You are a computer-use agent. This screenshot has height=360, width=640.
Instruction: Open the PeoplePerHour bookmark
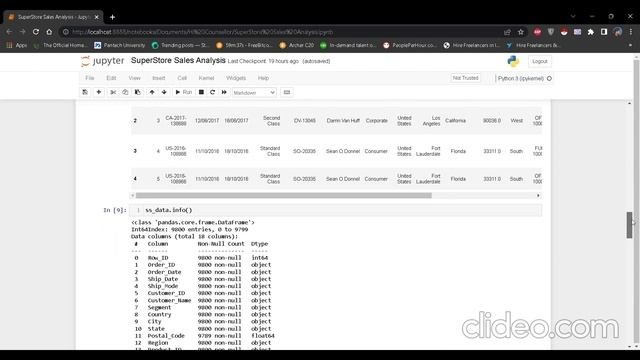[409, 45]
